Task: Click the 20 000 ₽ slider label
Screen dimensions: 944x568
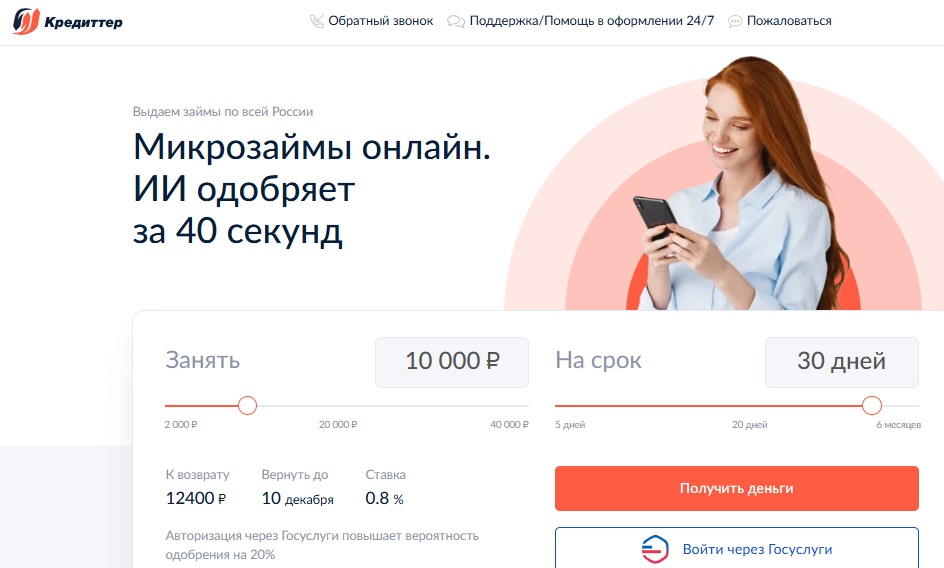Action: 338,425
